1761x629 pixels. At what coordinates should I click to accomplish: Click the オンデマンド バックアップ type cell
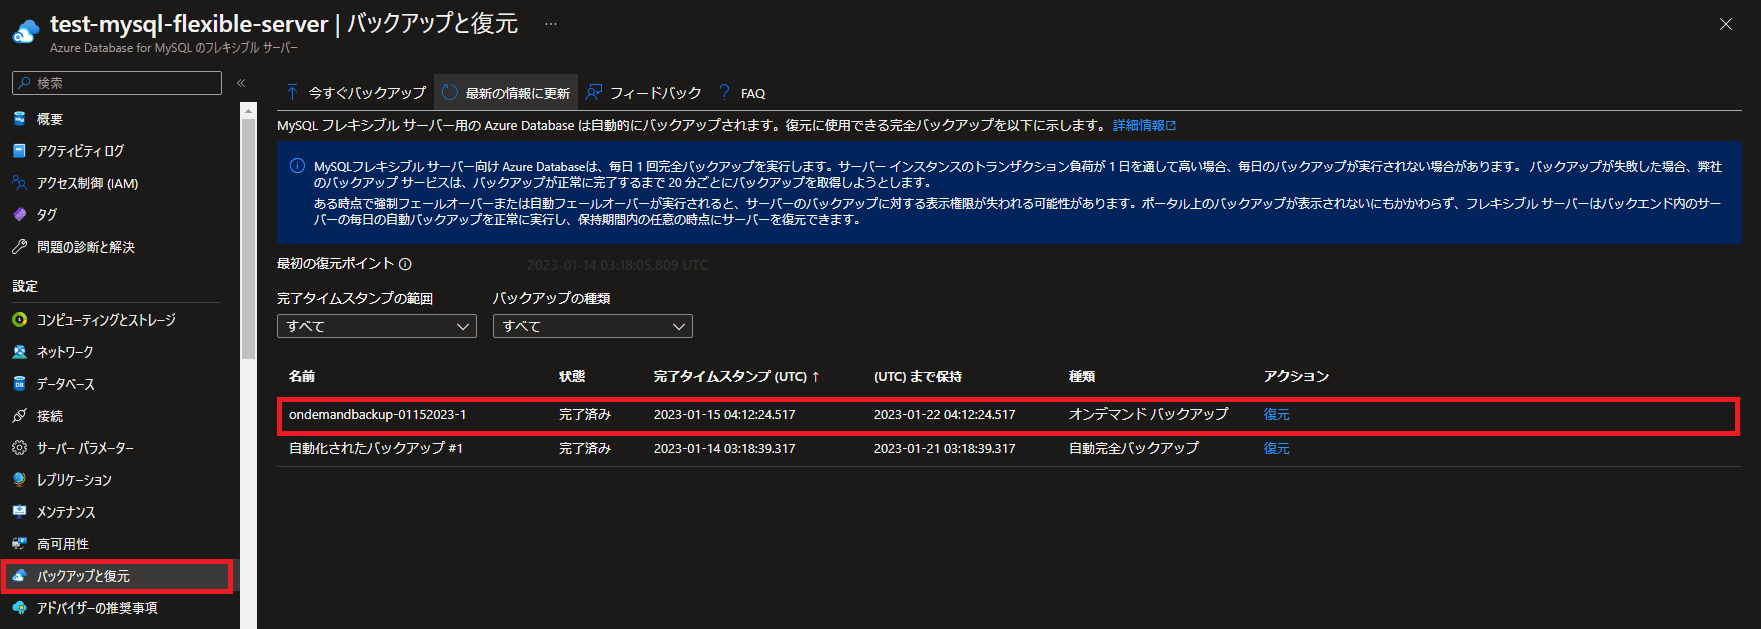[1149, 415]
